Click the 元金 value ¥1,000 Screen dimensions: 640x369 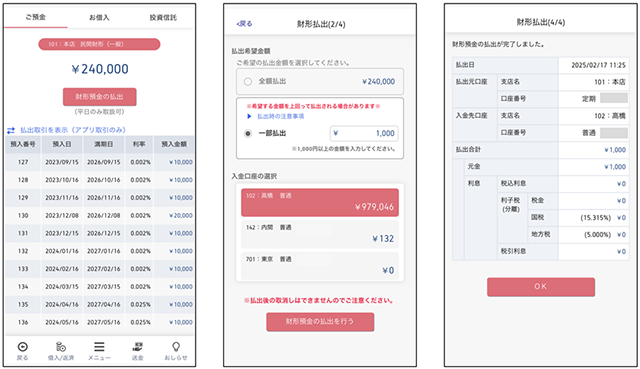(x=615, y=167)
